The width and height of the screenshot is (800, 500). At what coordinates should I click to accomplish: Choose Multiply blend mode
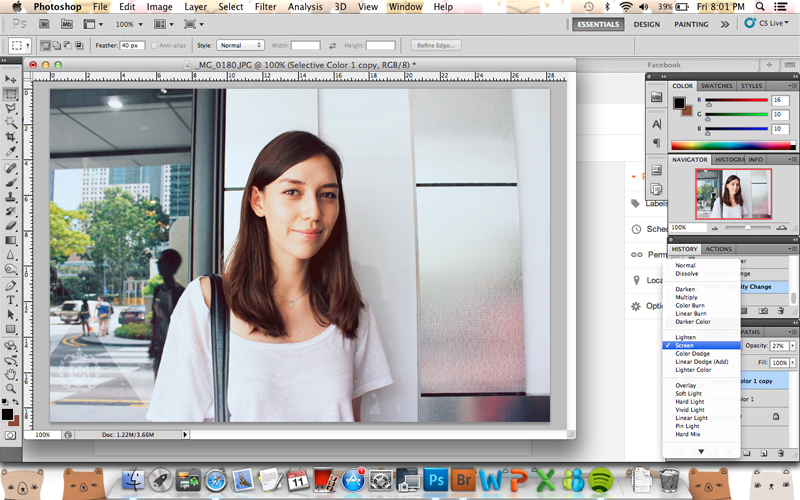(686, 297)
